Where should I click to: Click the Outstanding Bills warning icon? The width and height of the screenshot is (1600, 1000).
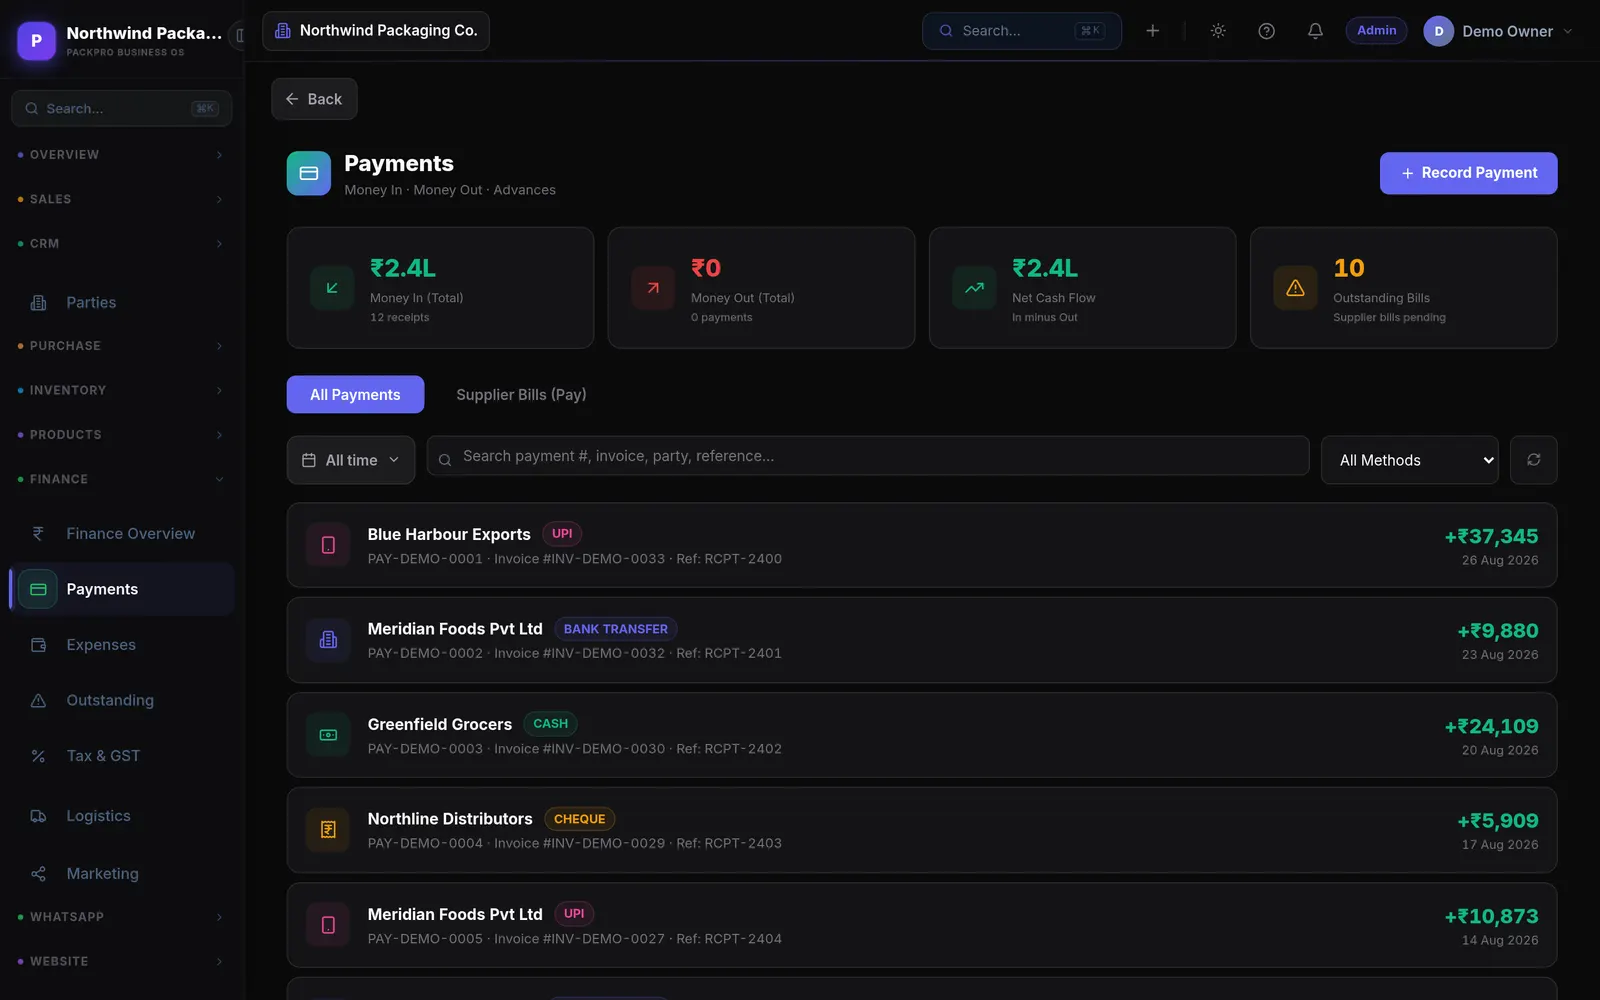click(1295, 288)
